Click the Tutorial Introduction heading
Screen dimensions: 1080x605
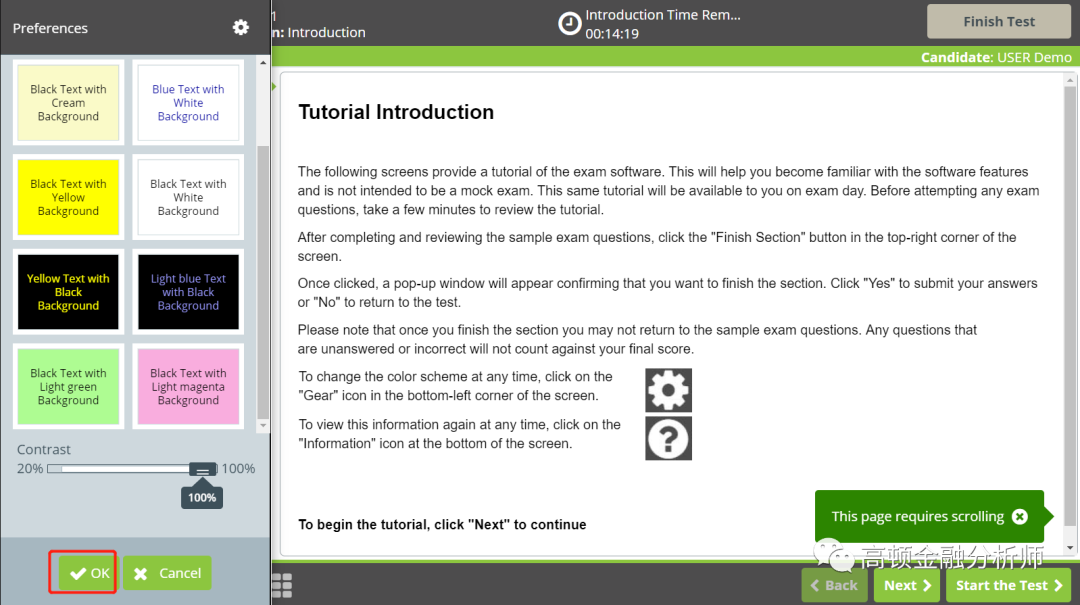coord(396,112)
